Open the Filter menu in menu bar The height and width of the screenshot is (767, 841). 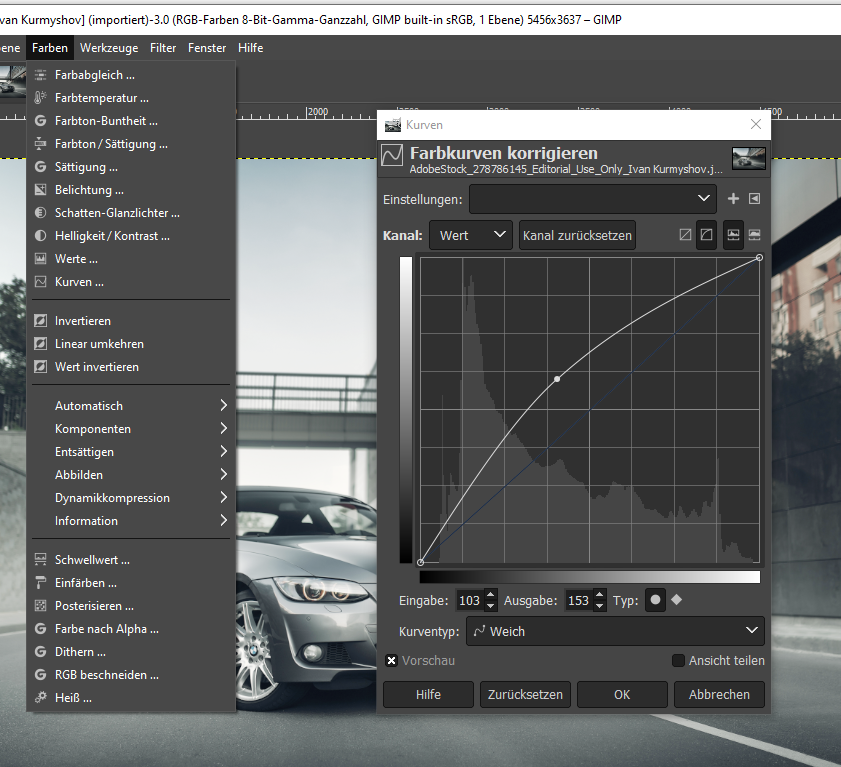[163, 47]
